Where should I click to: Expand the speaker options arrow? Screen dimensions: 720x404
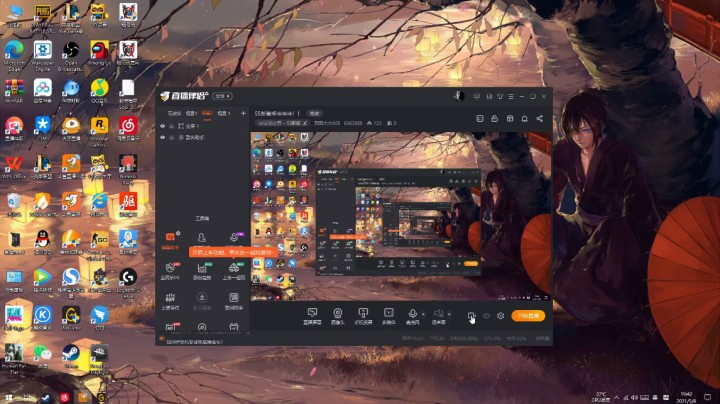click(x=449, y=314)
